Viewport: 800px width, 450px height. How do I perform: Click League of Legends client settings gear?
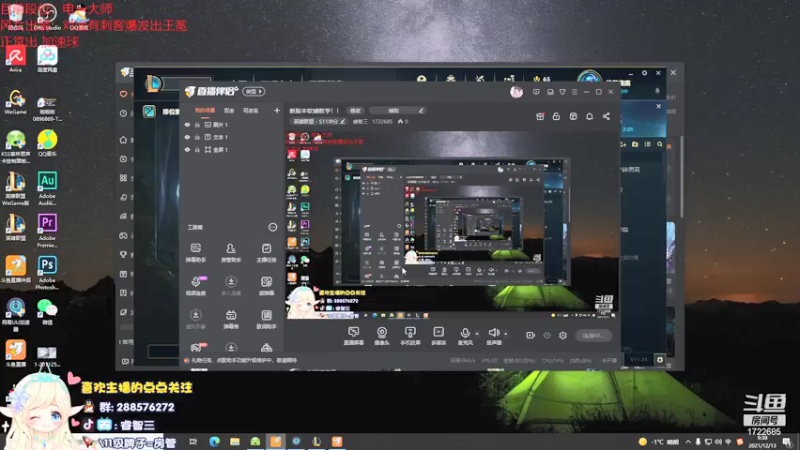coord(644,73)
